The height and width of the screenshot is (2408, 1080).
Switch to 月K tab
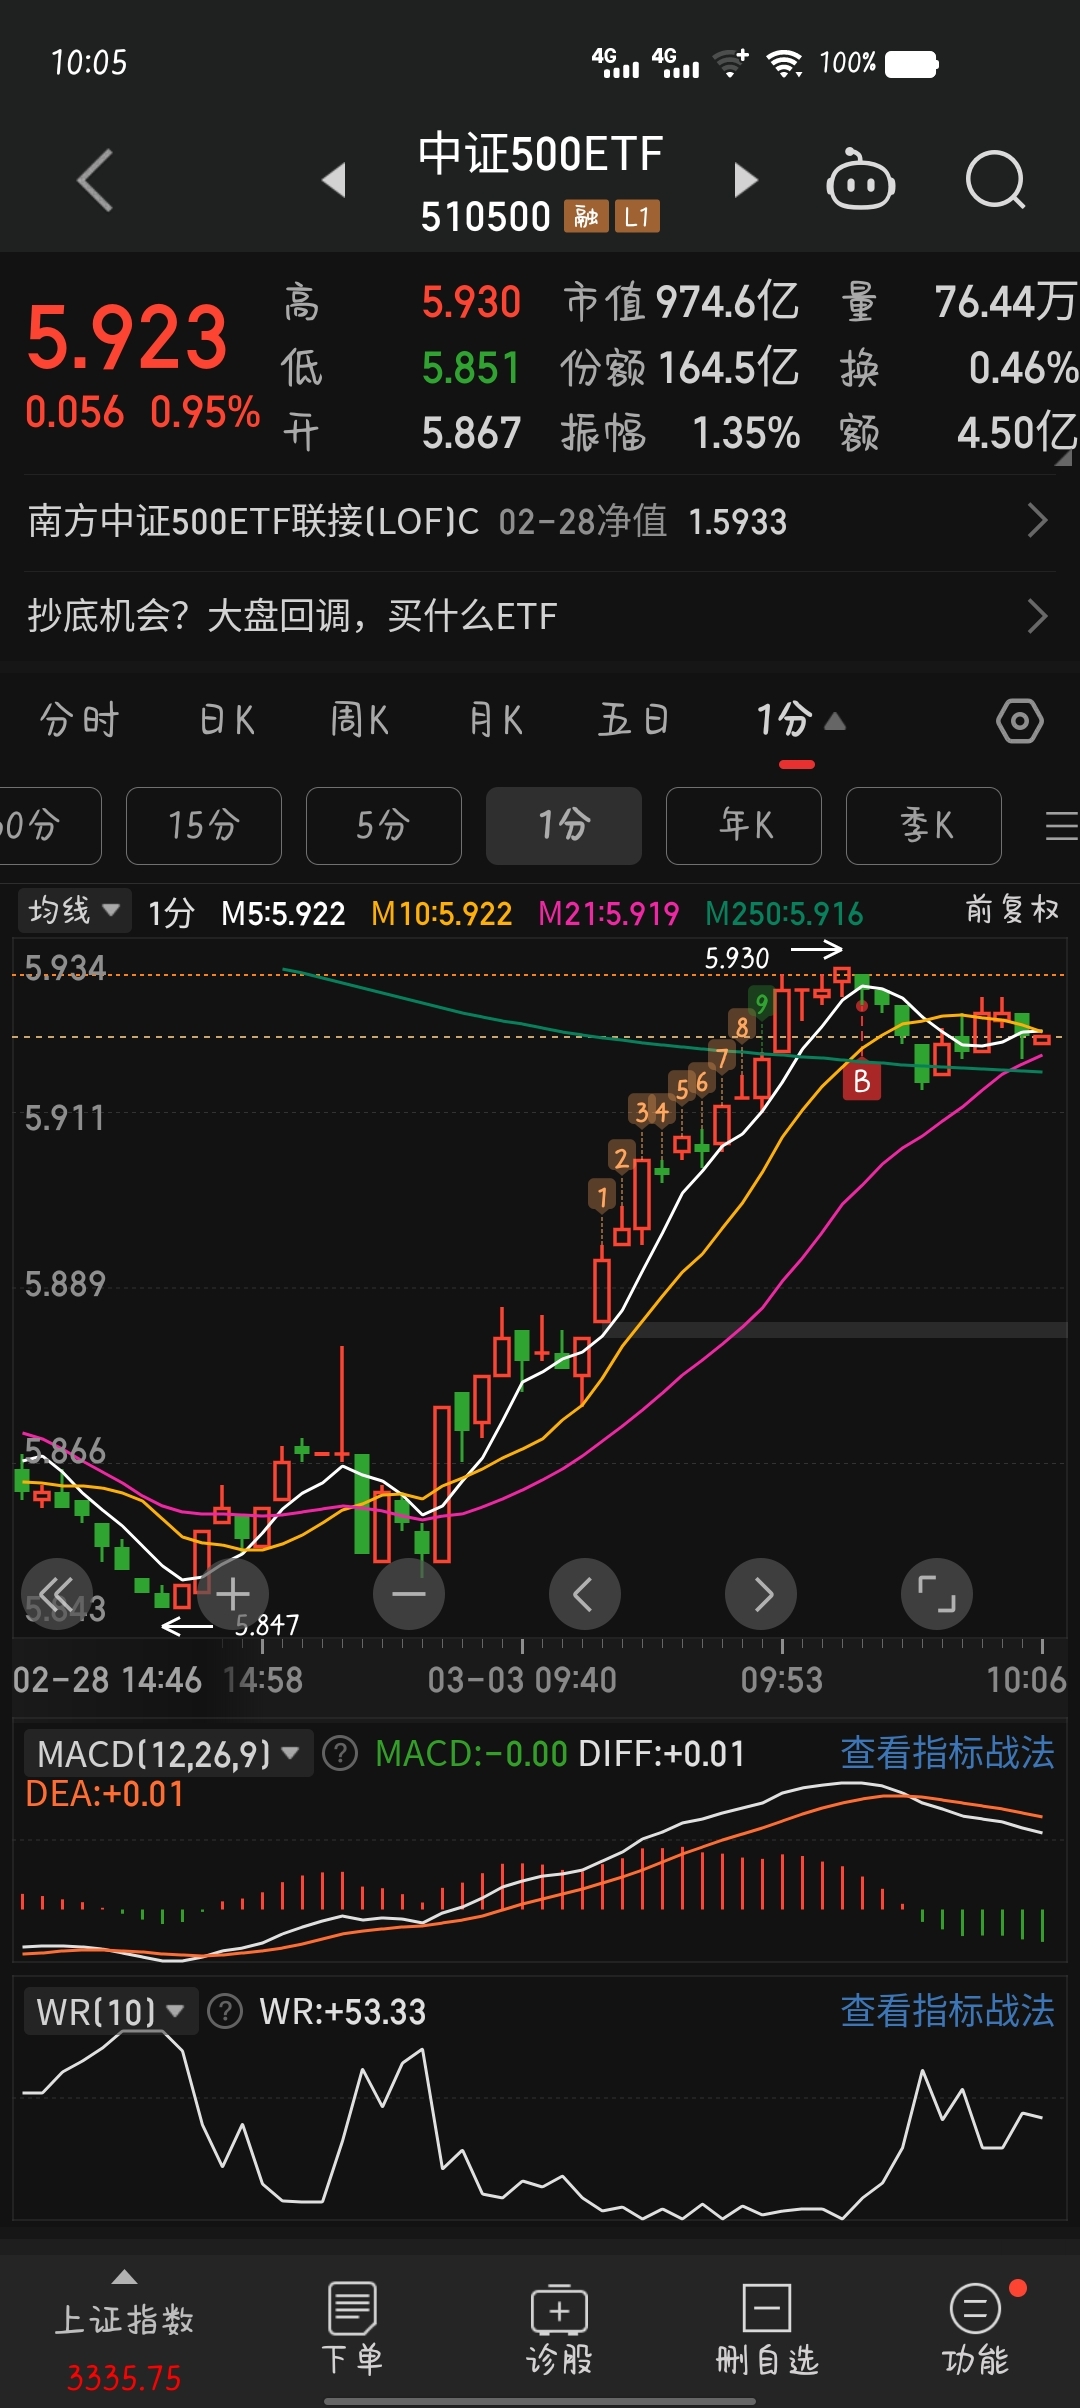coord(496,720)
